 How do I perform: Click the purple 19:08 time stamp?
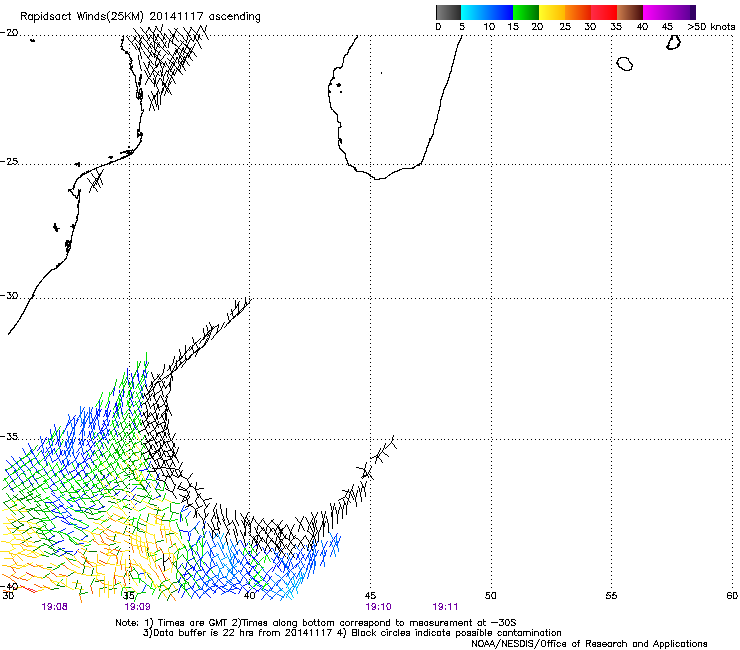pyautogui.click(x=54, y=607)
